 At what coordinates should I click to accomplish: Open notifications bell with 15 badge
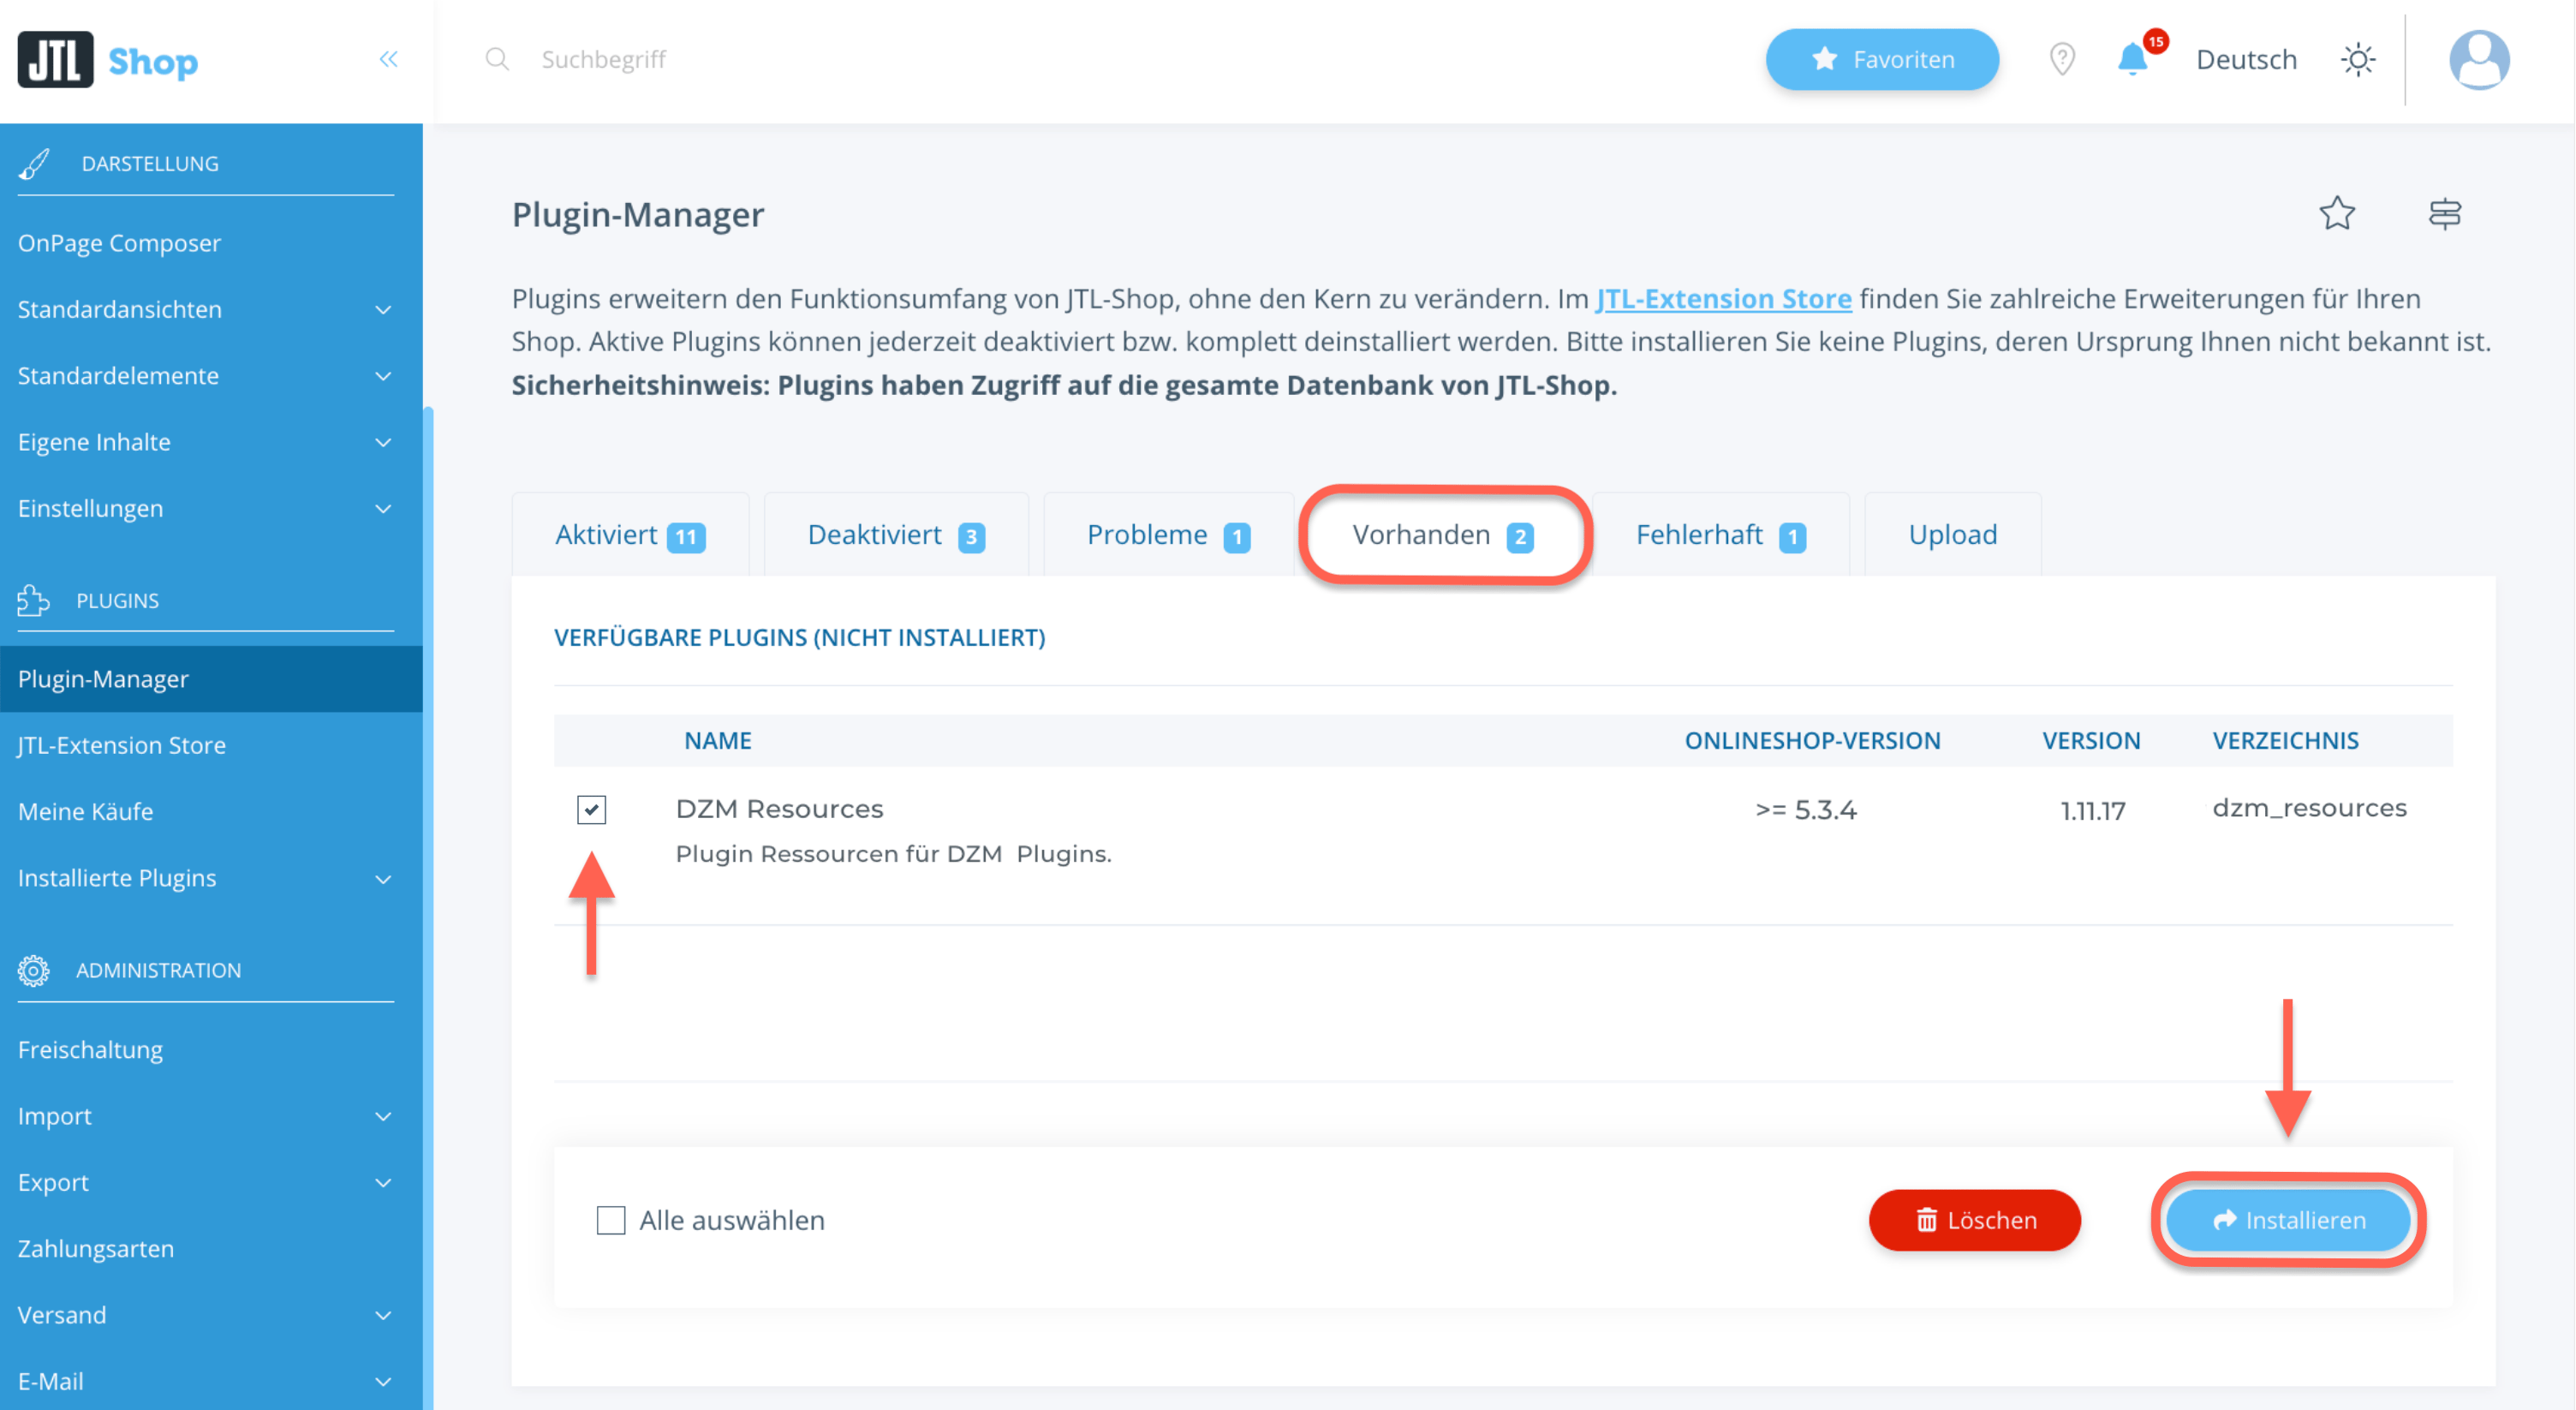[2135, 58]
